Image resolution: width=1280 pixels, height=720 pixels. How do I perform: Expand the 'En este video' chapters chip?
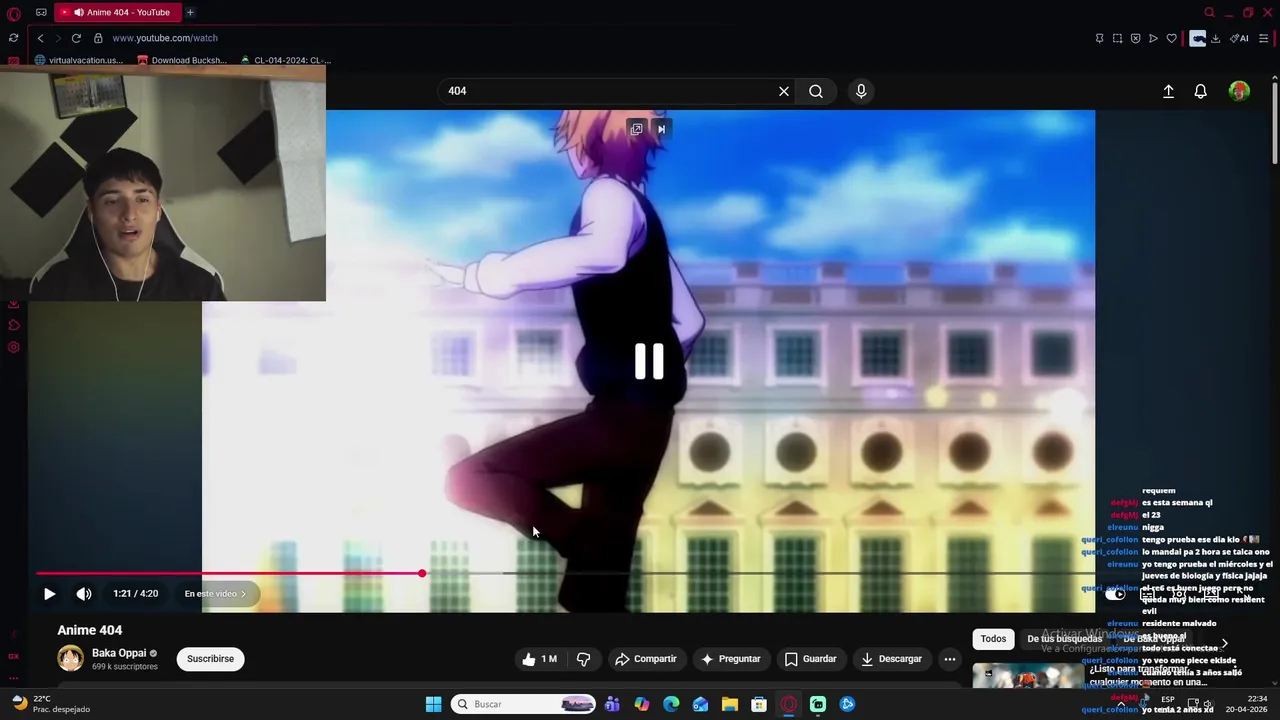(x=215, y=594)
